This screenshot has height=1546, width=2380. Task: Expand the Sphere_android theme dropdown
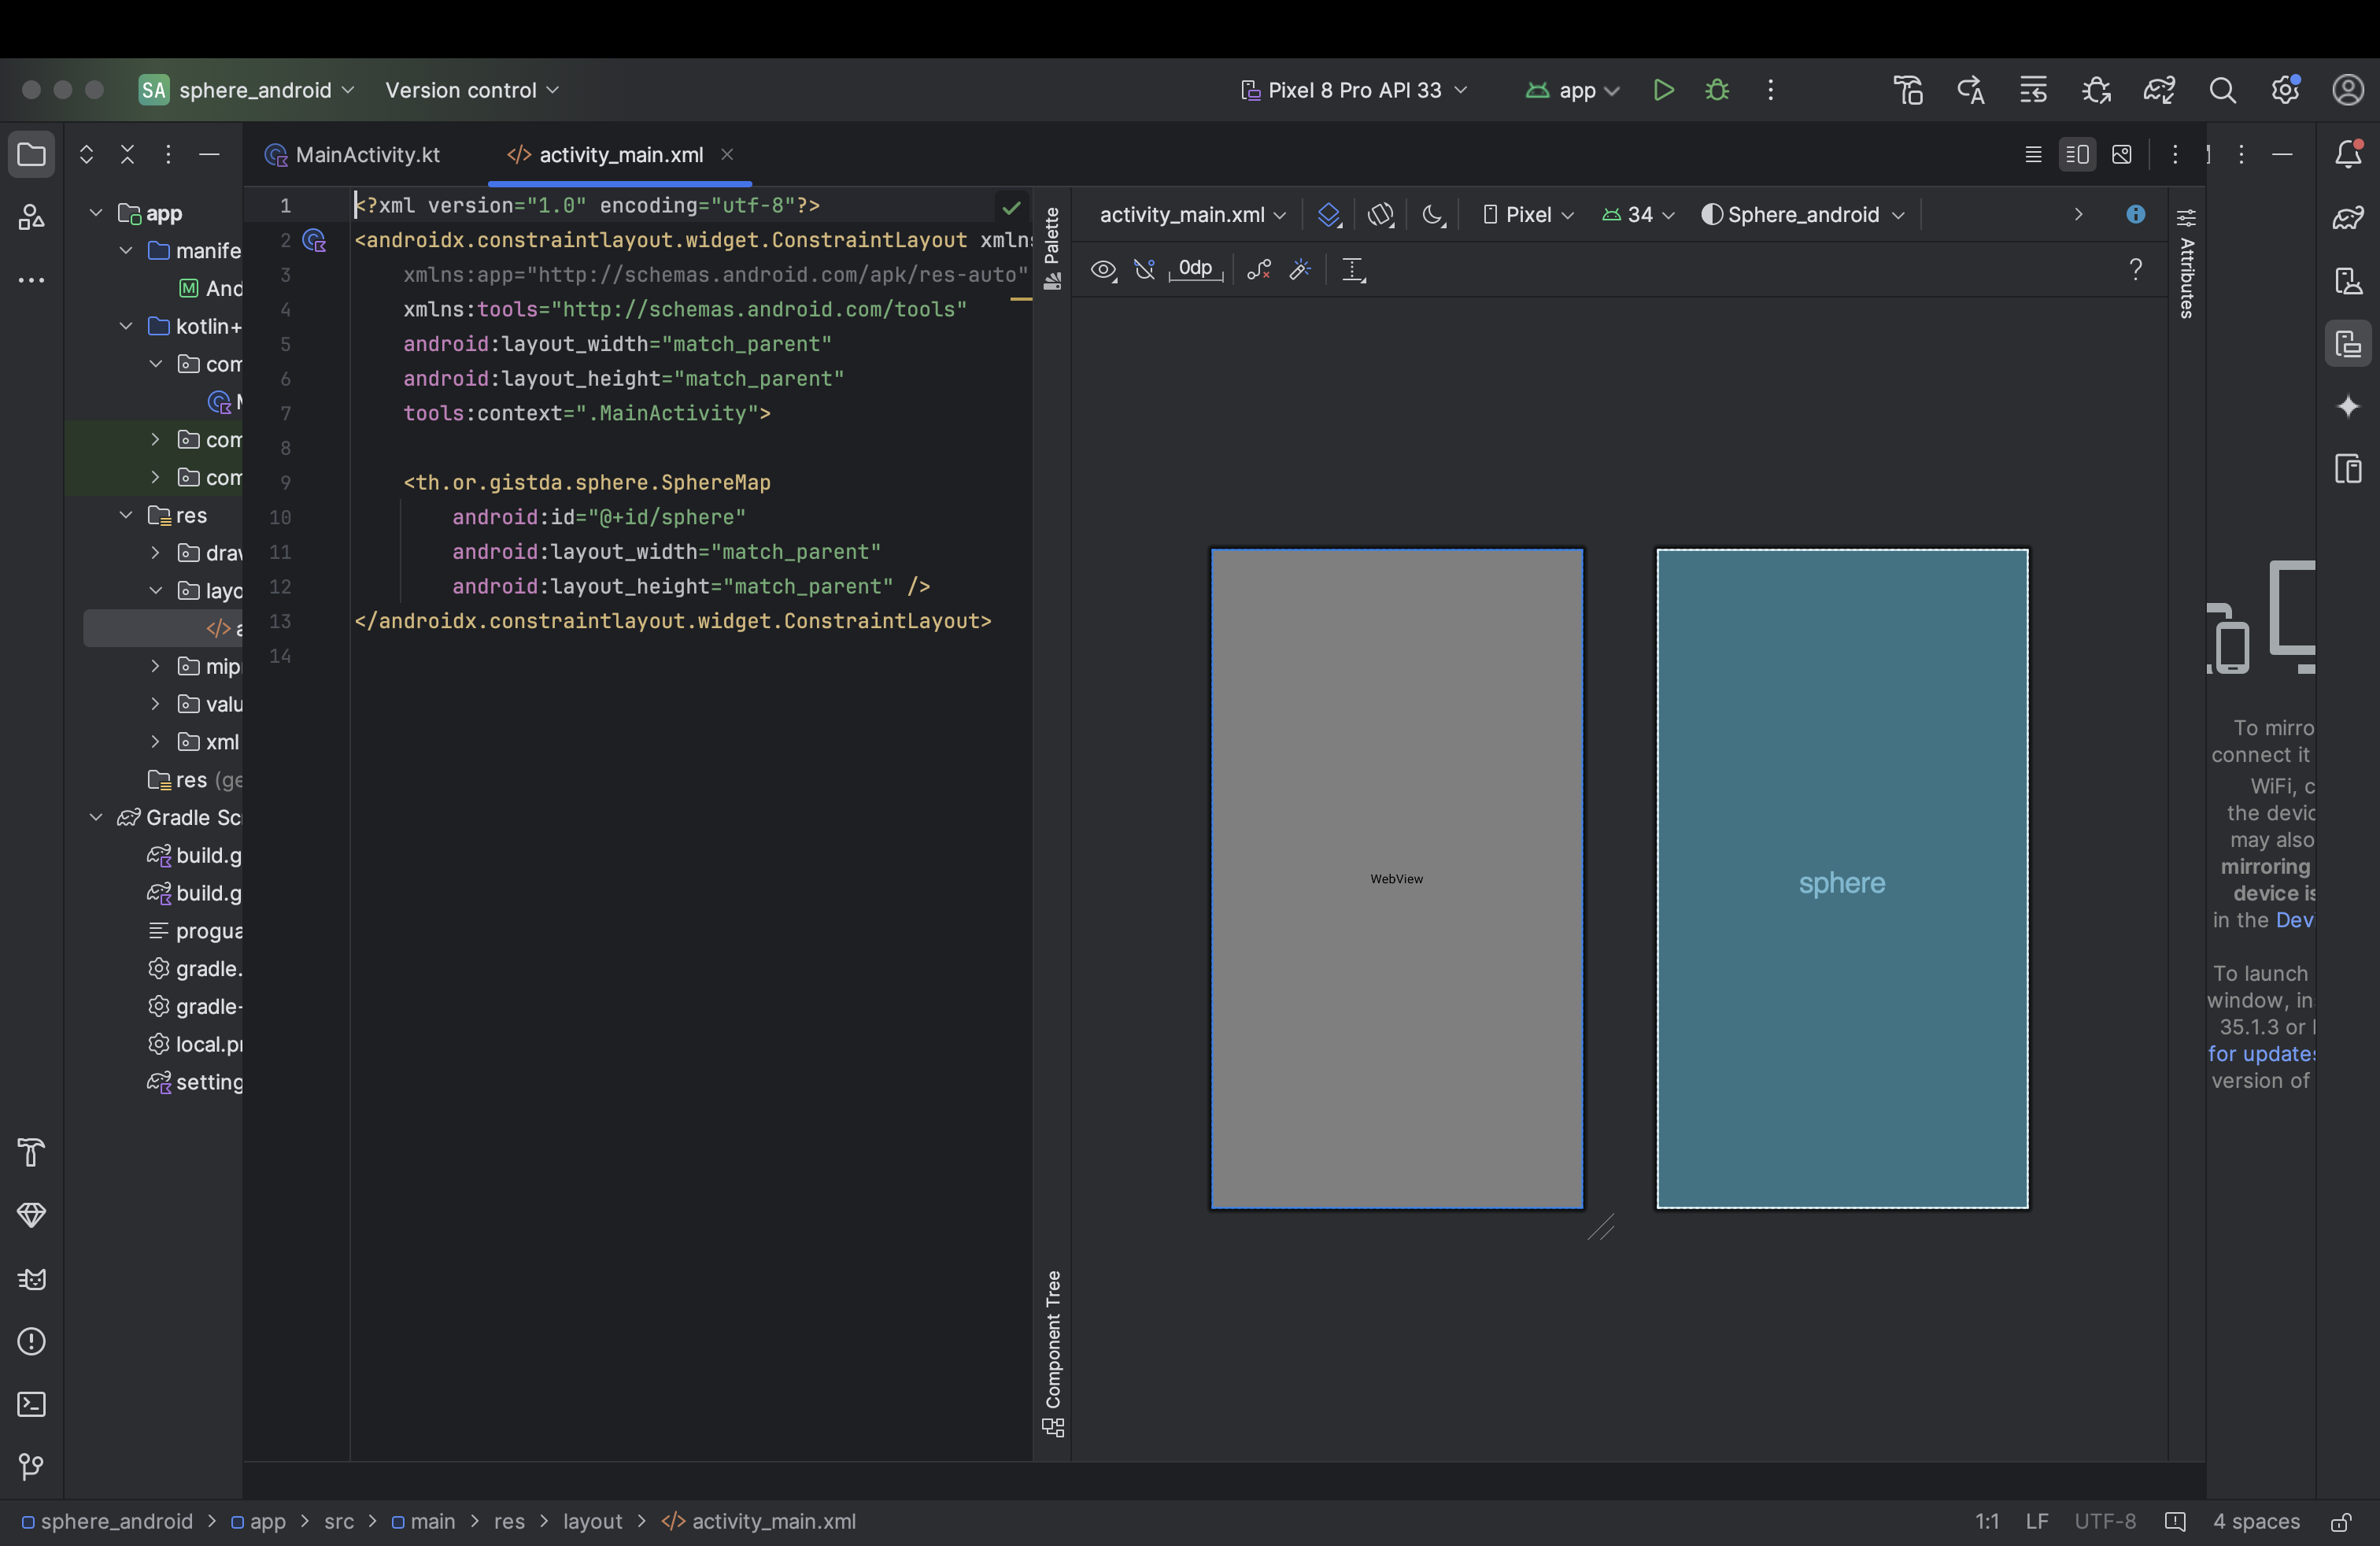pyautogui.click(x=1802, y=215)
